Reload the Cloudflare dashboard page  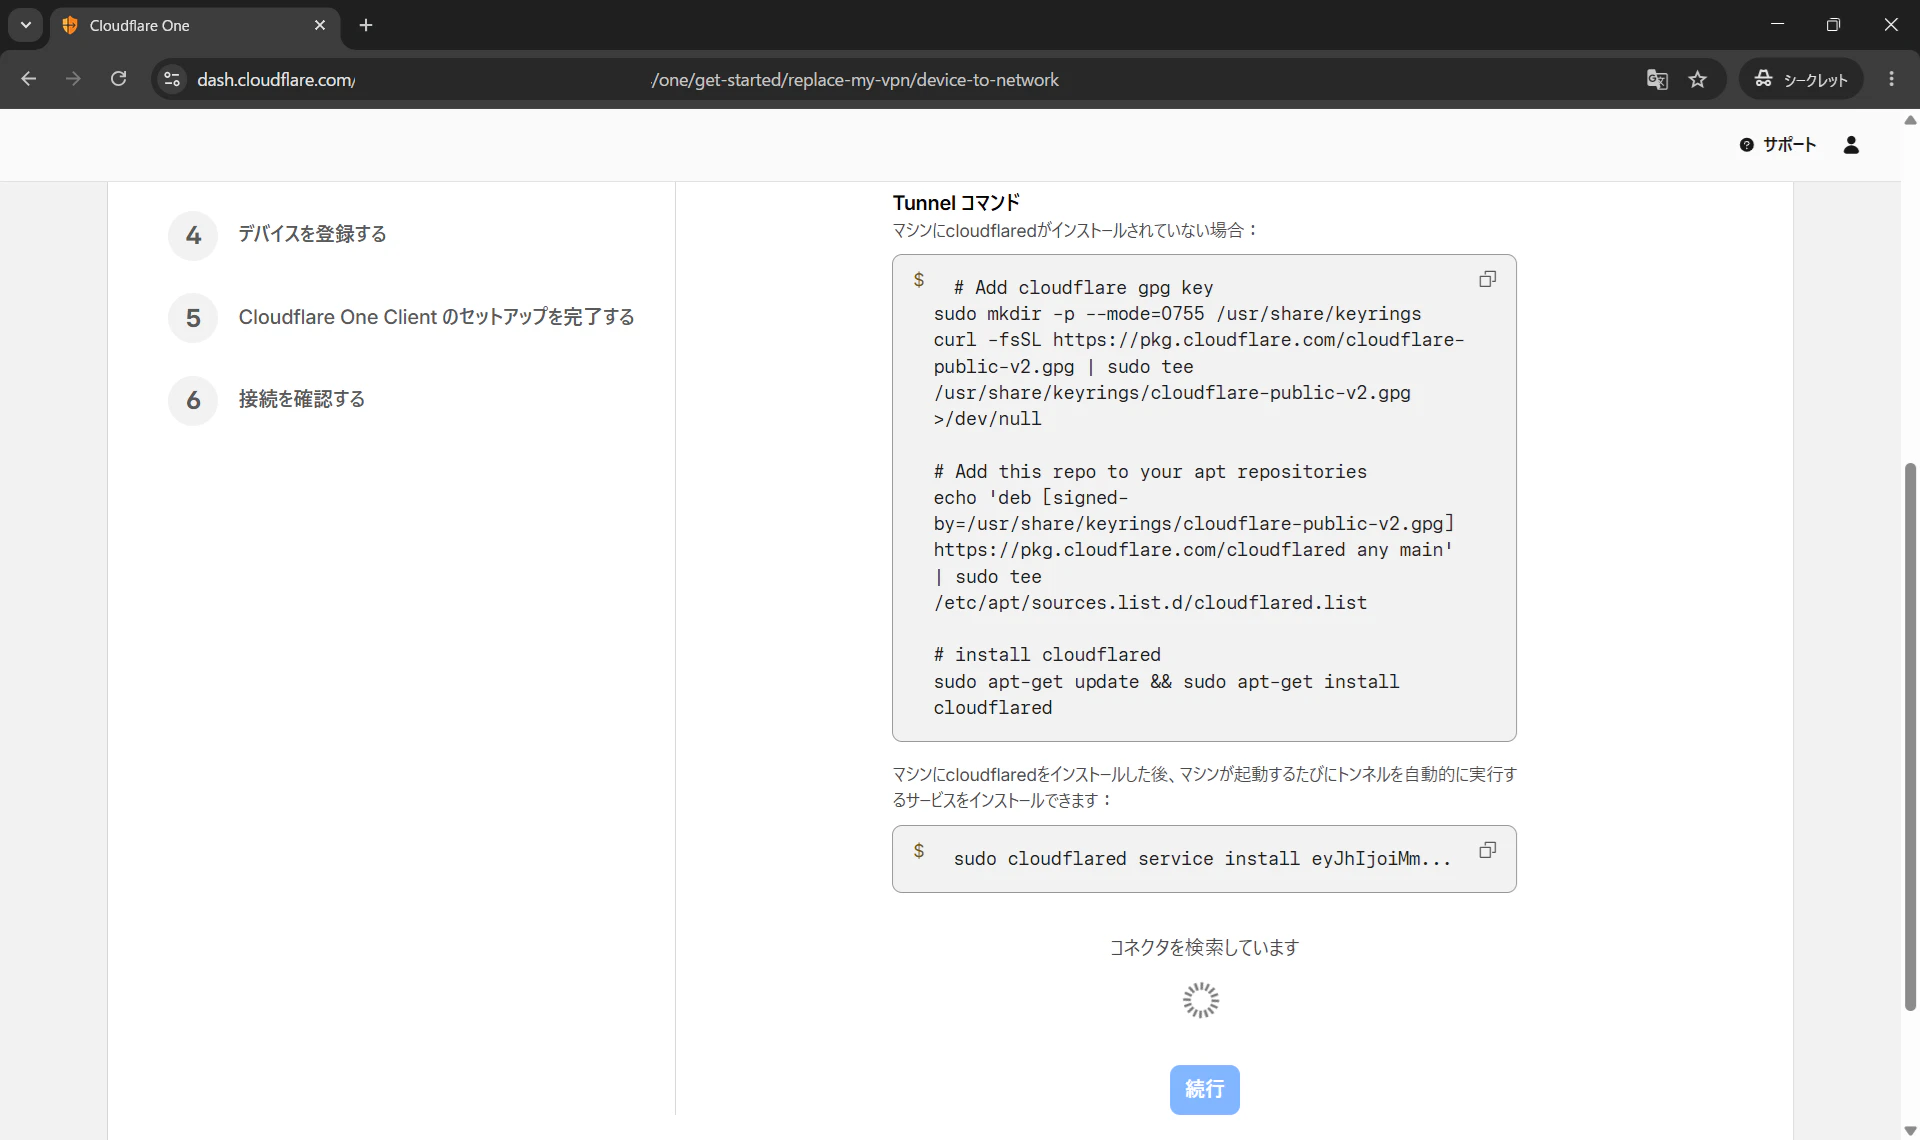point(118,79)
